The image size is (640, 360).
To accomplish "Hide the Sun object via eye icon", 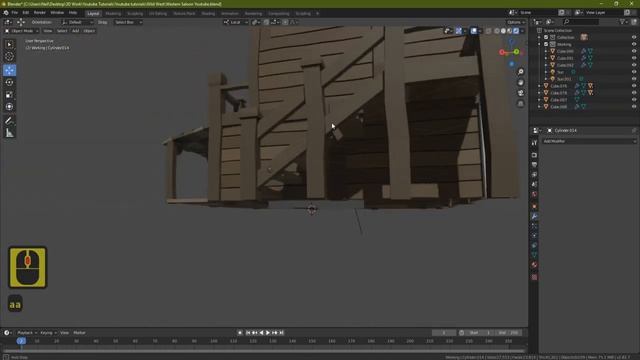I will (x=634, y=72).
